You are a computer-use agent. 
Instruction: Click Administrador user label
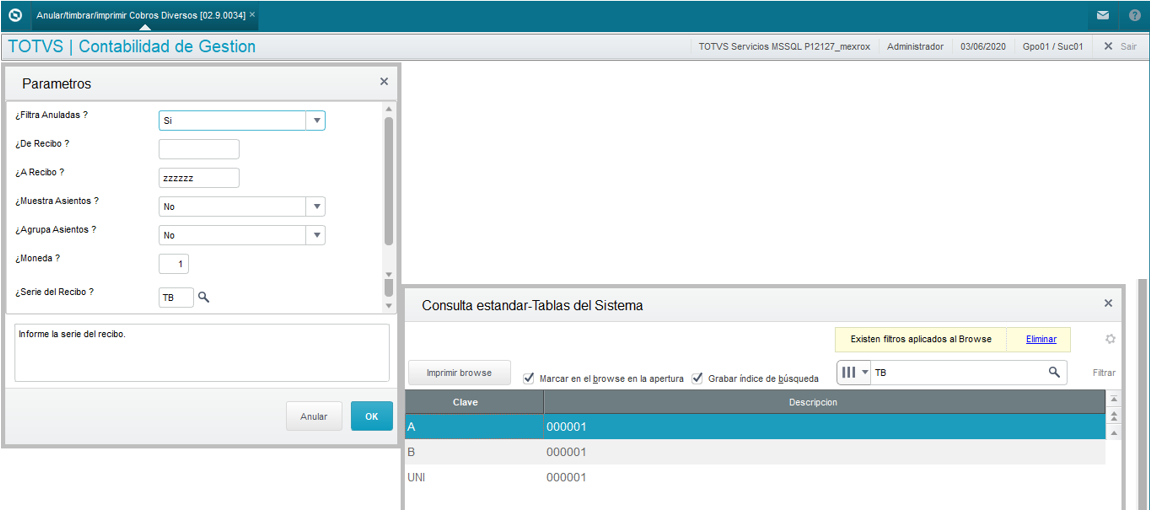915,46
